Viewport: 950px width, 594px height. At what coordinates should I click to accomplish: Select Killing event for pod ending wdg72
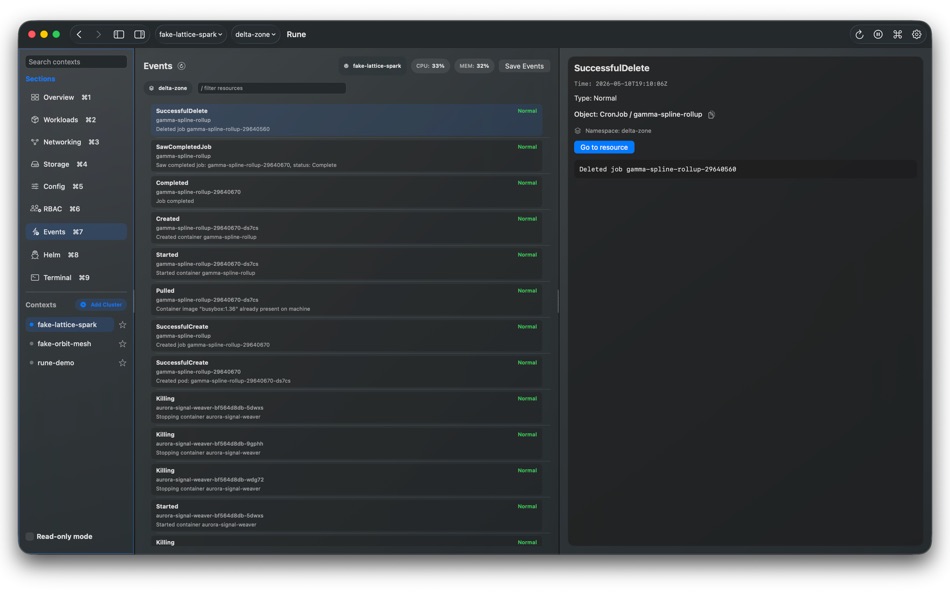tap(347, 480)
